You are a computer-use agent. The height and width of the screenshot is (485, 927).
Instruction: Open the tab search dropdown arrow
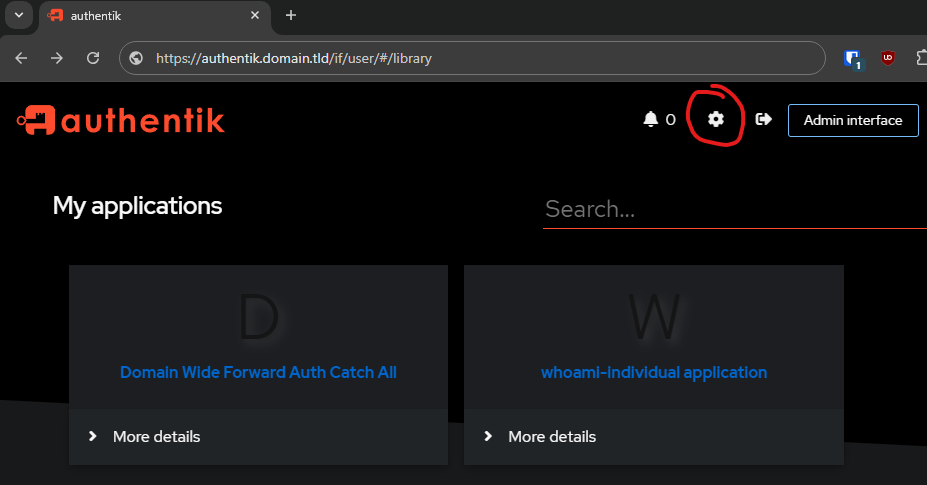coord(19,15)
